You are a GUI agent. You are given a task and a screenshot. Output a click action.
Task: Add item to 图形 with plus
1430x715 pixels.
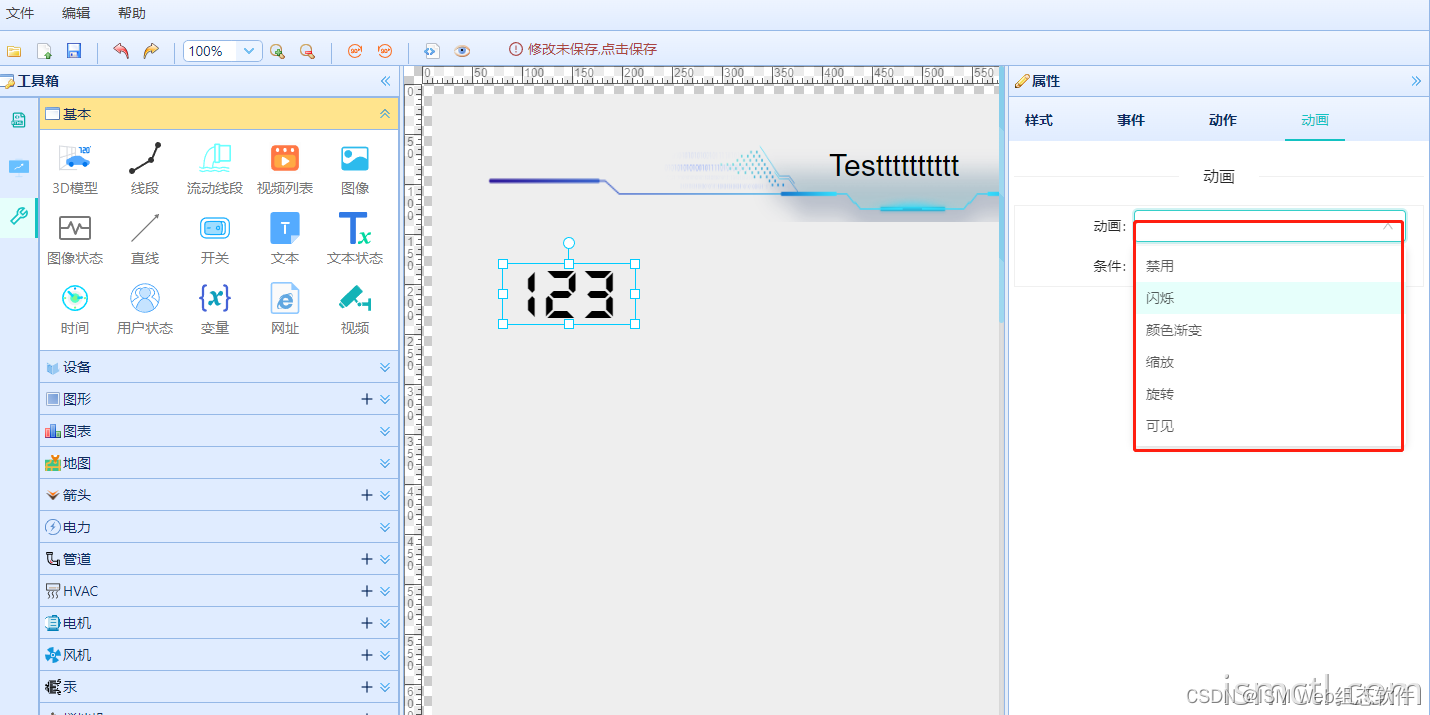367,399
